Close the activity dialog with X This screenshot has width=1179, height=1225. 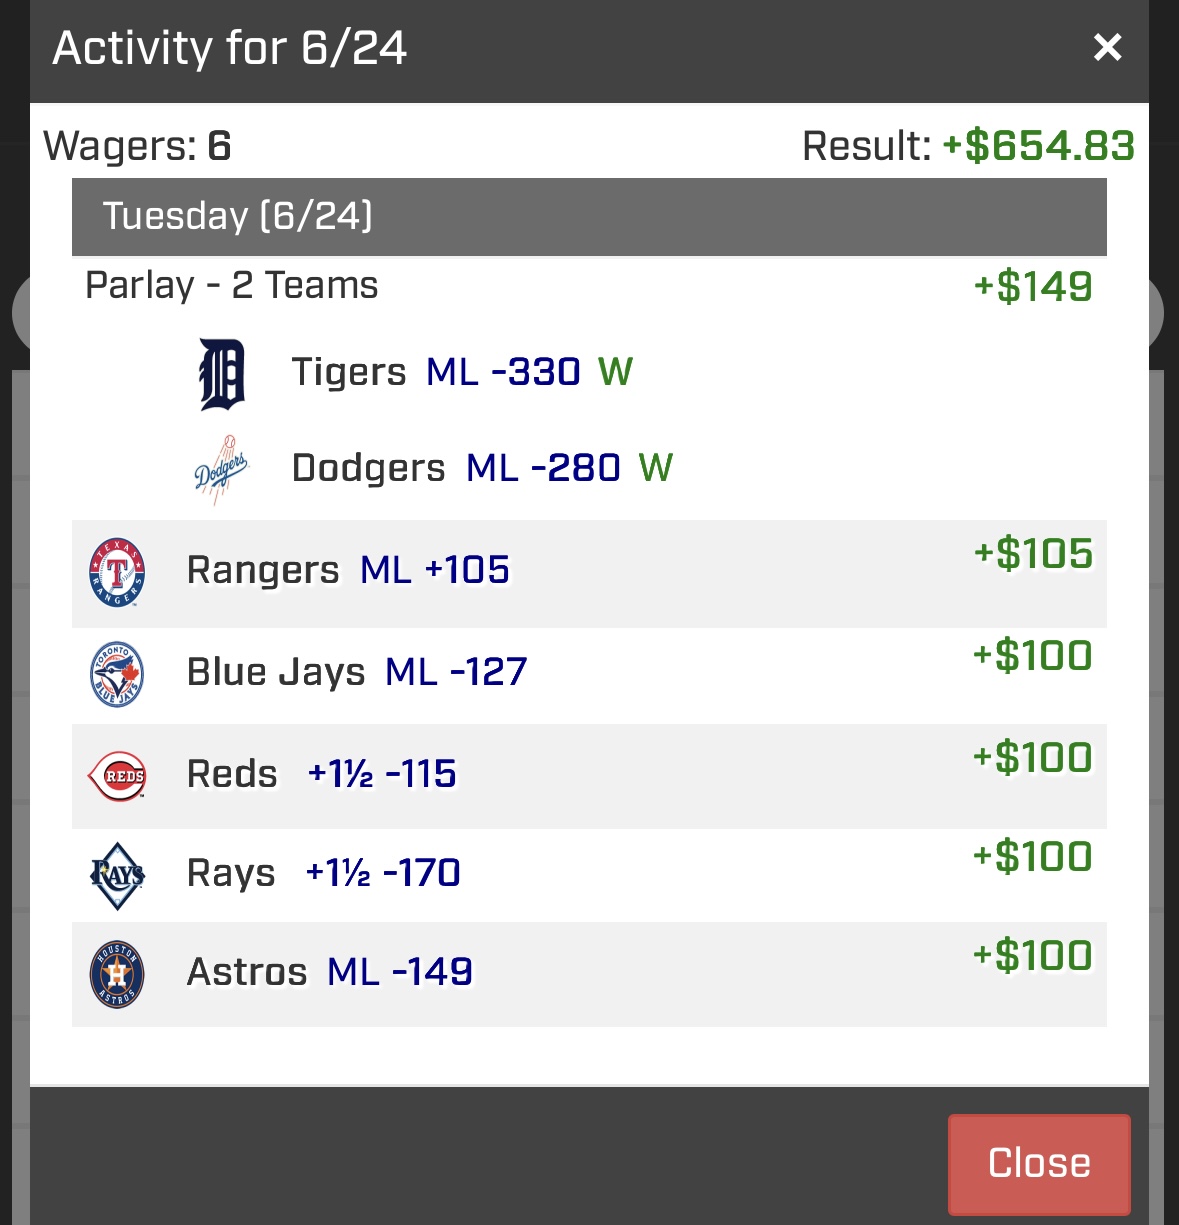(x=1107, y=47)
